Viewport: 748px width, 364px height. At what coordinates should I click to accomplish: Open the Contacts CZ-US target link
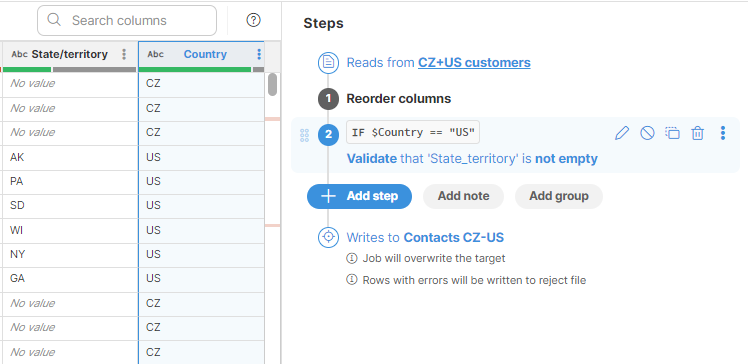[454, 238]
